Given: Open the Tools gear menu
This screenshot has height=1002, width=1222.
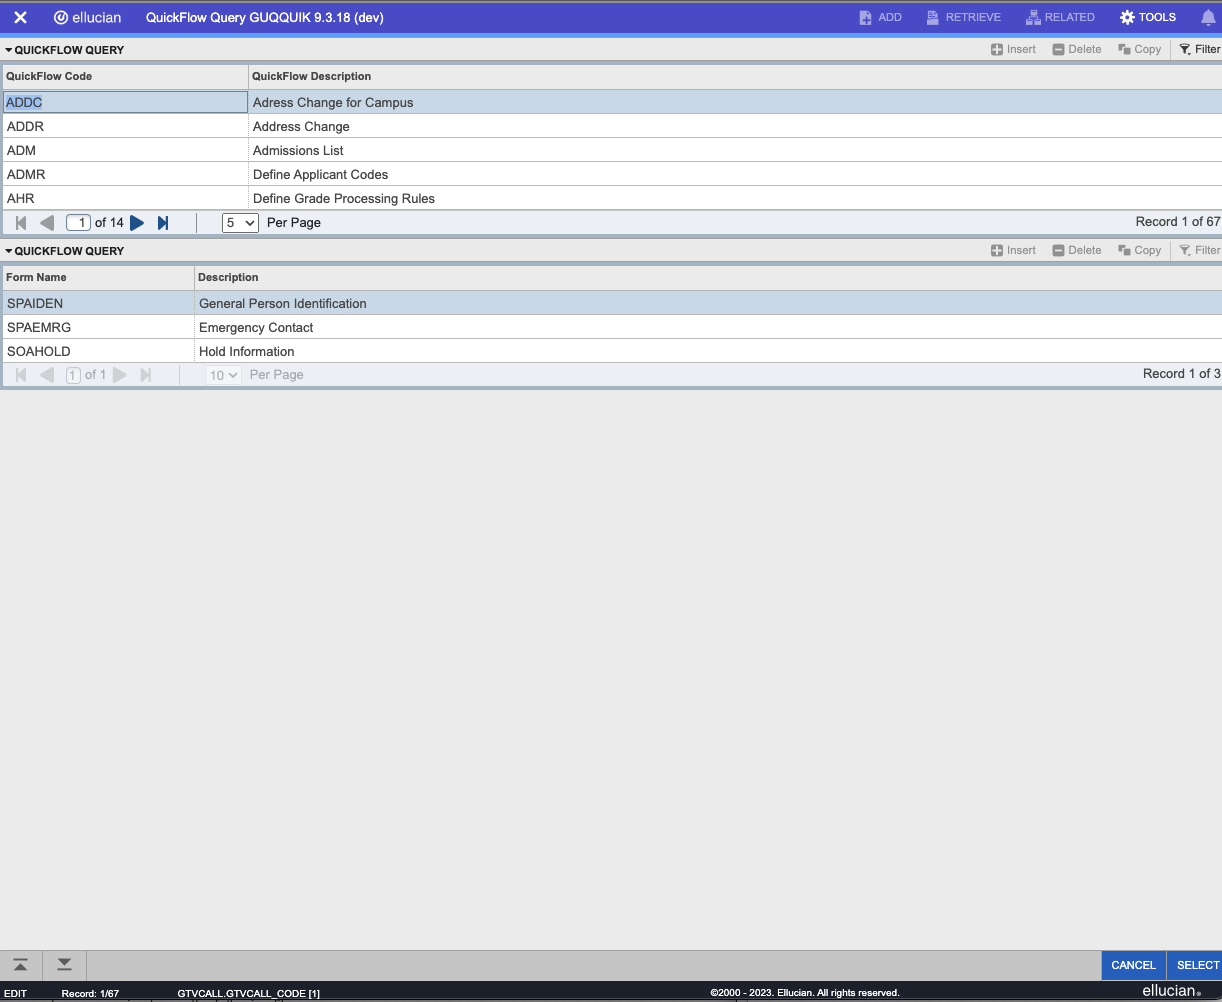Looking at the screenshot, I should coord(1147,17).
